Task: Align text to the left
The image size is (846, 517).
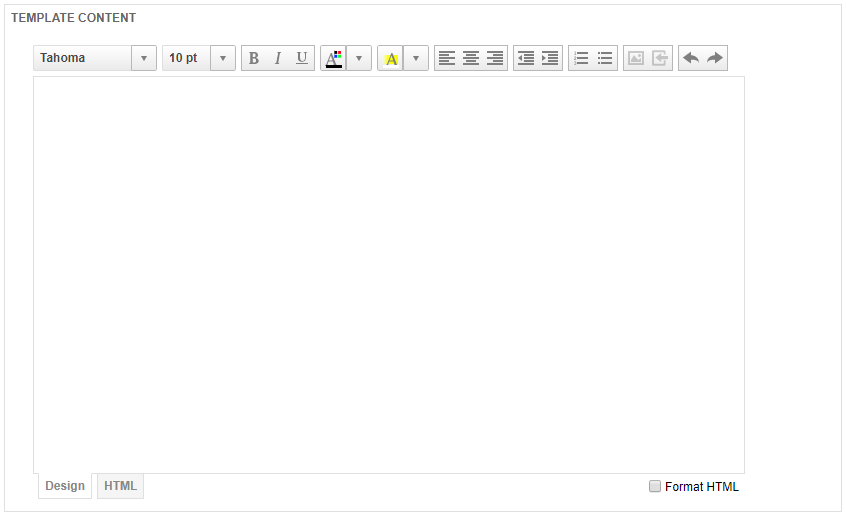Action: click(x=447, y=58)
